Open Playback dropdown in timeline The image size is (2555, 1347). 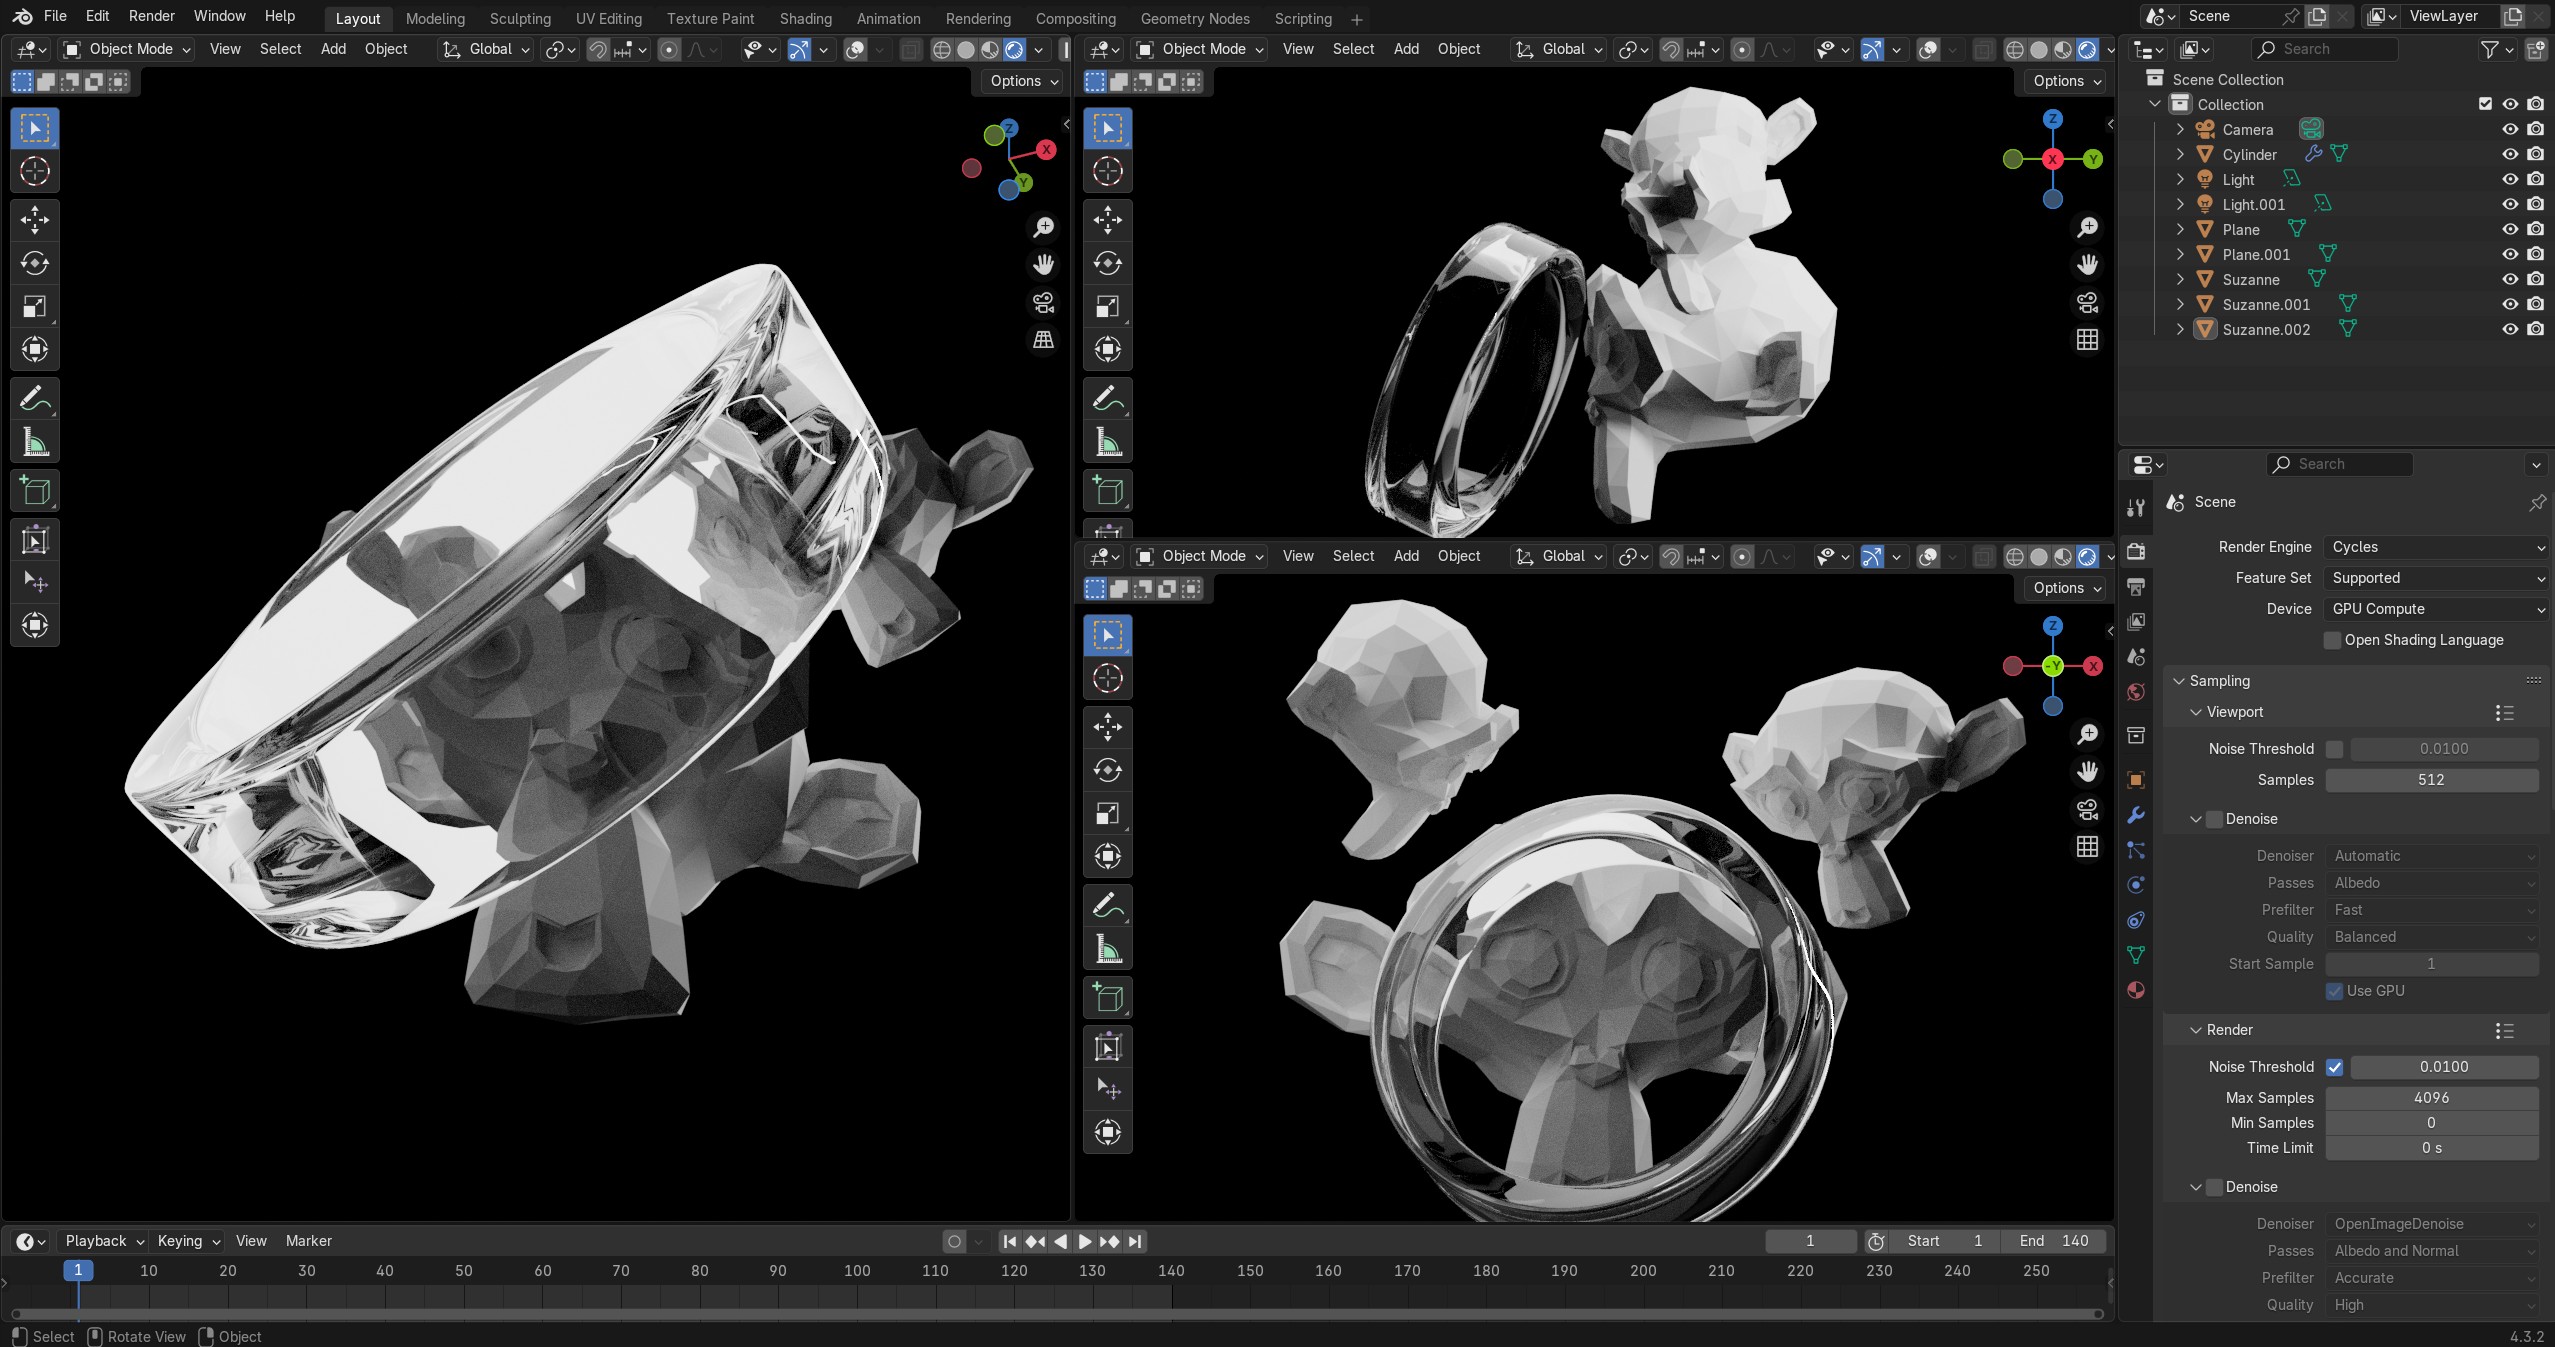(x=104, y=1241)
